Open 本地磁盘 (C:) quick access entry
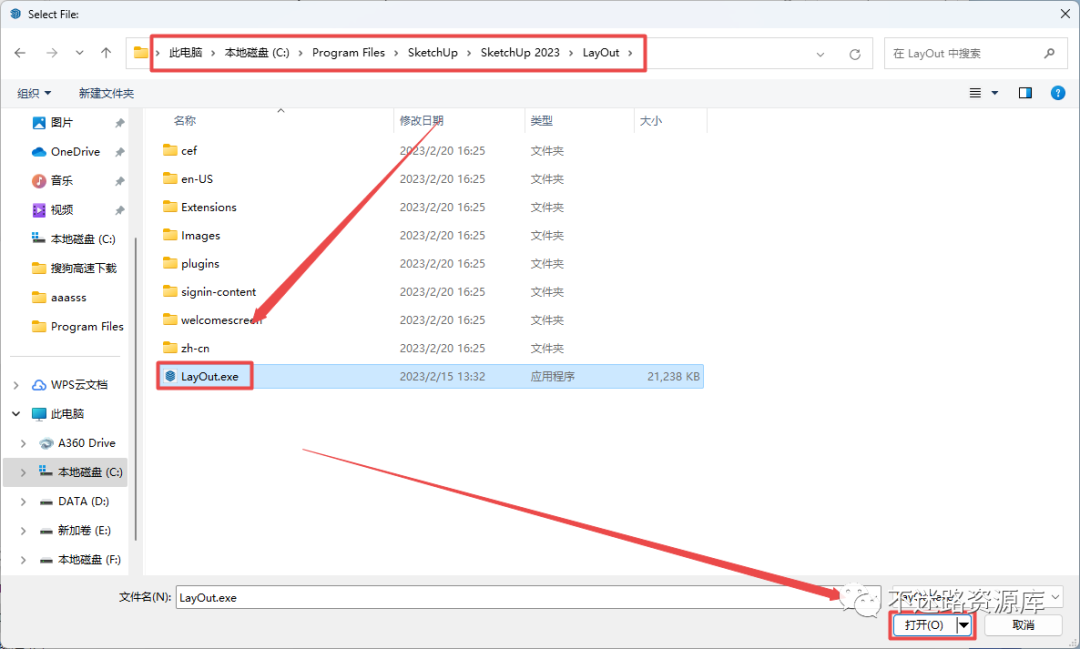The height and width of the screenshot is (649, 1080). tap(83, 239)
